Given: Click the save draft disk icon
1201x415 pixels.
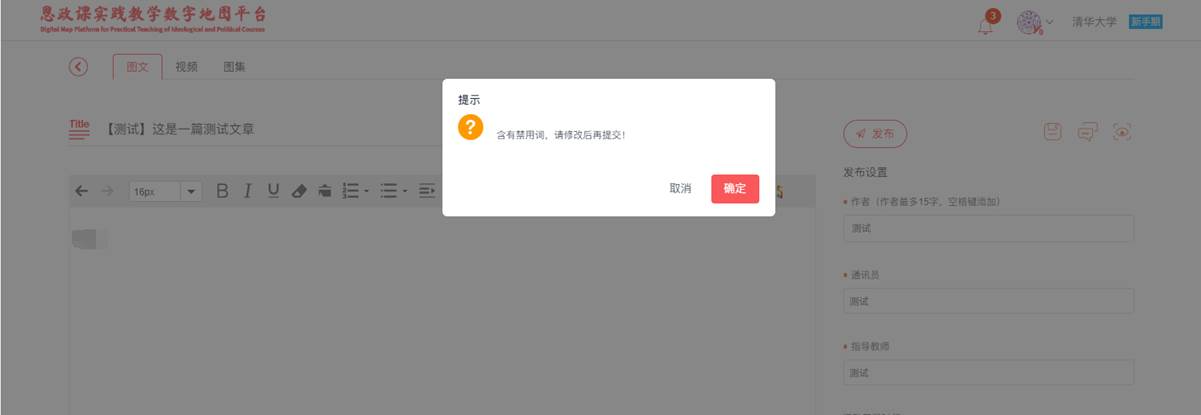Looking at the screenshot, I should tap(1053, 132).
